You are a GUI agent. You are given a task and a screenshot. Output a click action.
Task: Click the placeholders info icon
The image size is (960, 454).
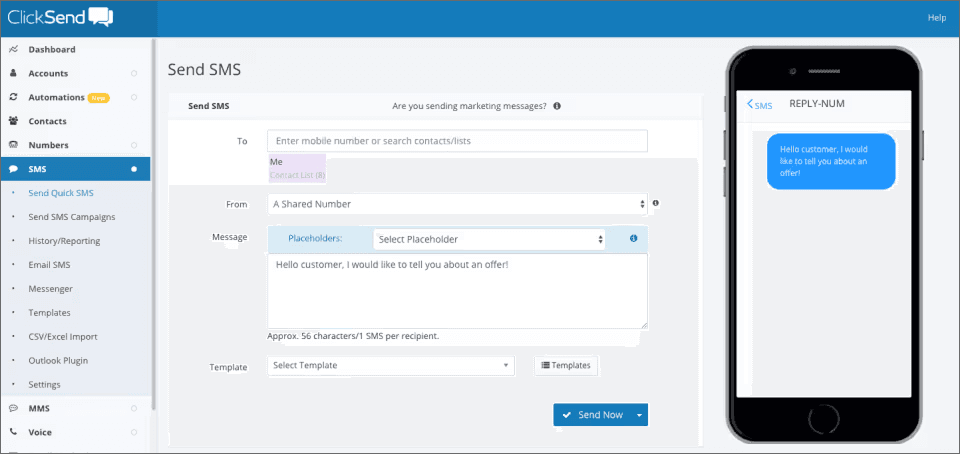634,239
